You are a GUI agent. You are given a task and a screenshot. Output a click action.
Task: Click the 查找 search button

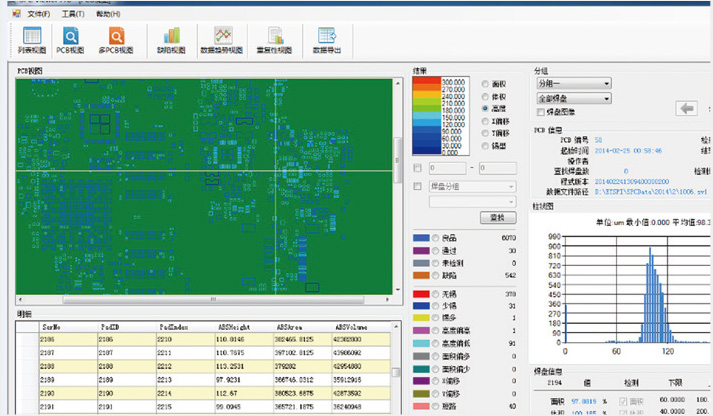pyautogui.click(x=497, y=217)
